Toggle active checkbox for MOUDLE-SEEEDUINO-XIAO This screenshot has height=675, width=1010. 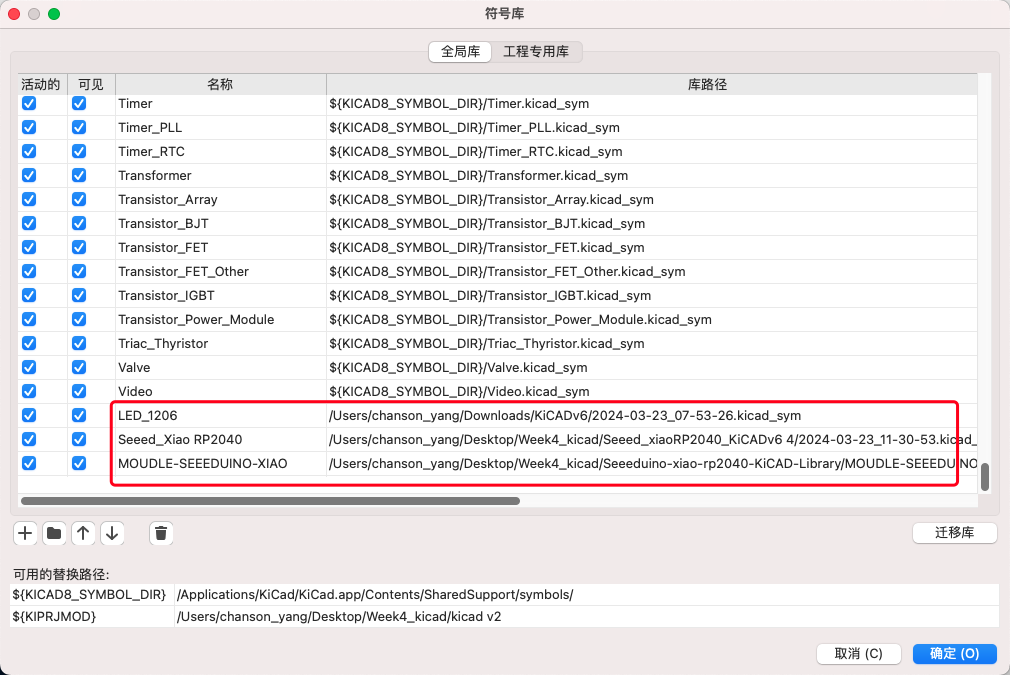(29, 463)
